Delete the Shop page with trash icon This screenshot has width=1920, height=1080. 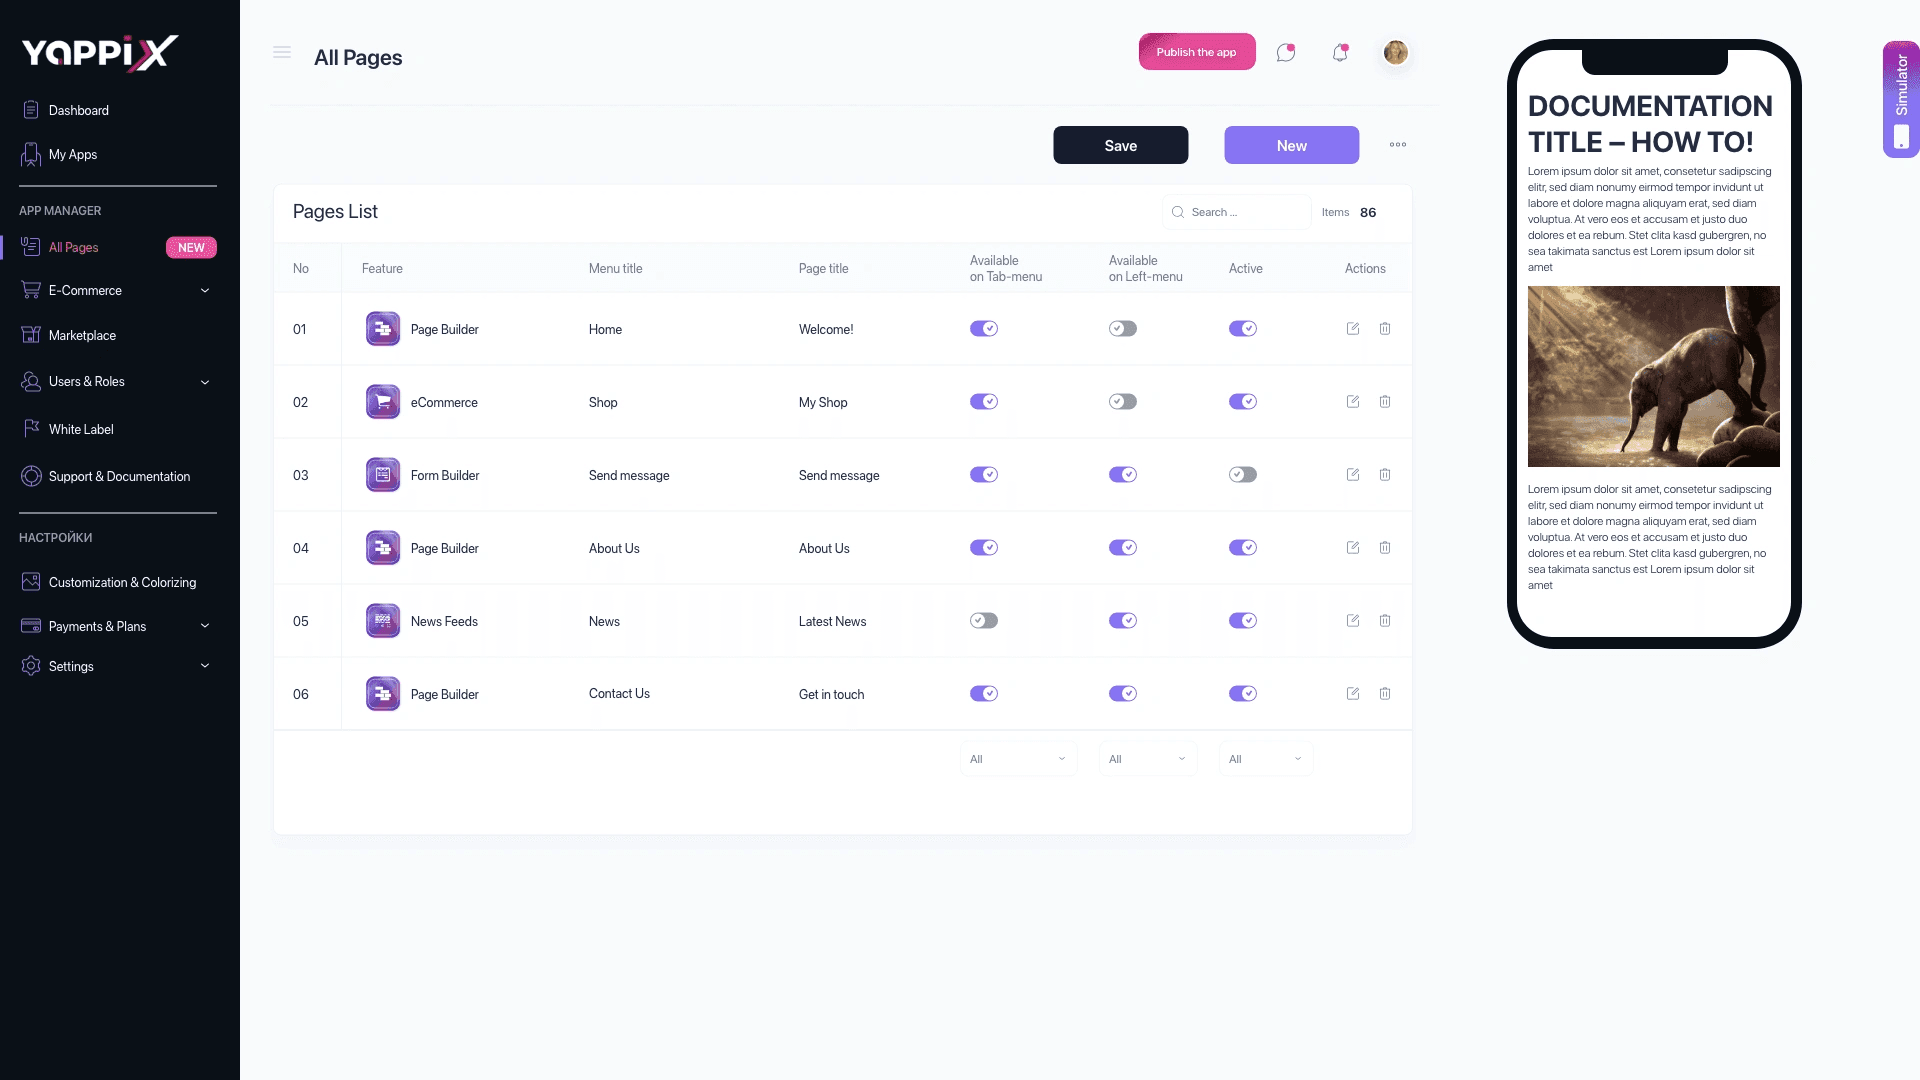coord(1385,402)
